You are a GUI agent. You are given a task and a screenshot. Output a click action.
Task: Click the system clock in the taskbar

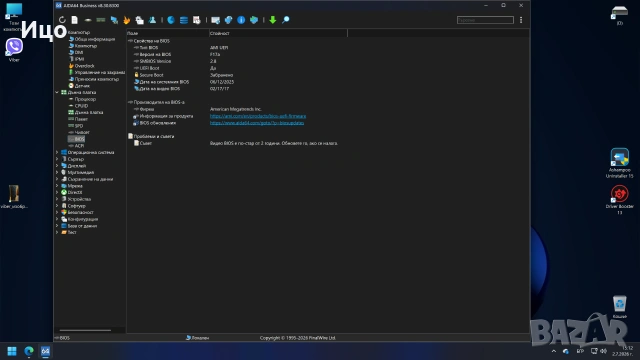(x=622, y=351)
